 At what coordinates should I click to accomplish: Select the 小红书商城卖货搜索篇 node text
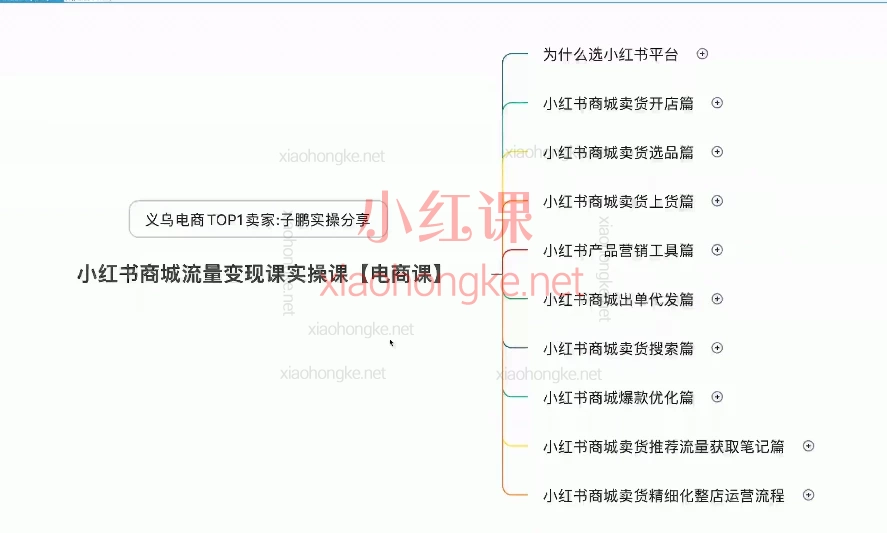[618, 349]
